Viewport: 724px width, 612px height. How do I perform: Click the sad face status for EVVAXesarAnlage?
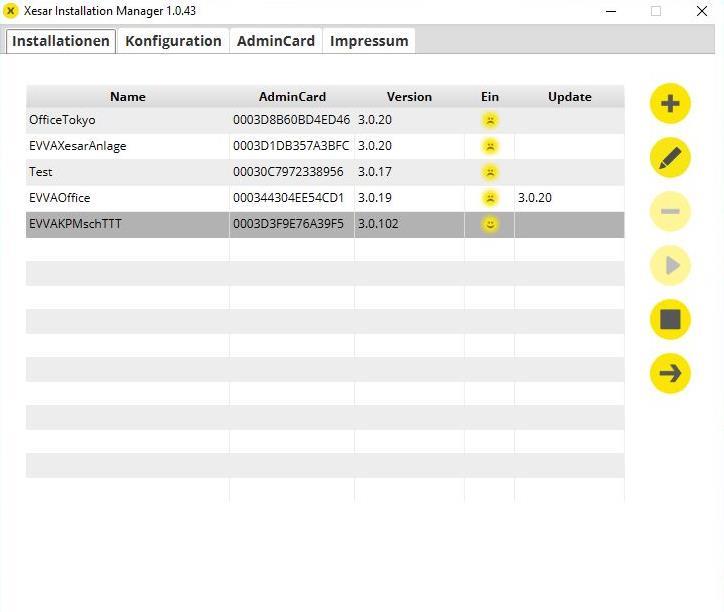click(x=490, y=146)
